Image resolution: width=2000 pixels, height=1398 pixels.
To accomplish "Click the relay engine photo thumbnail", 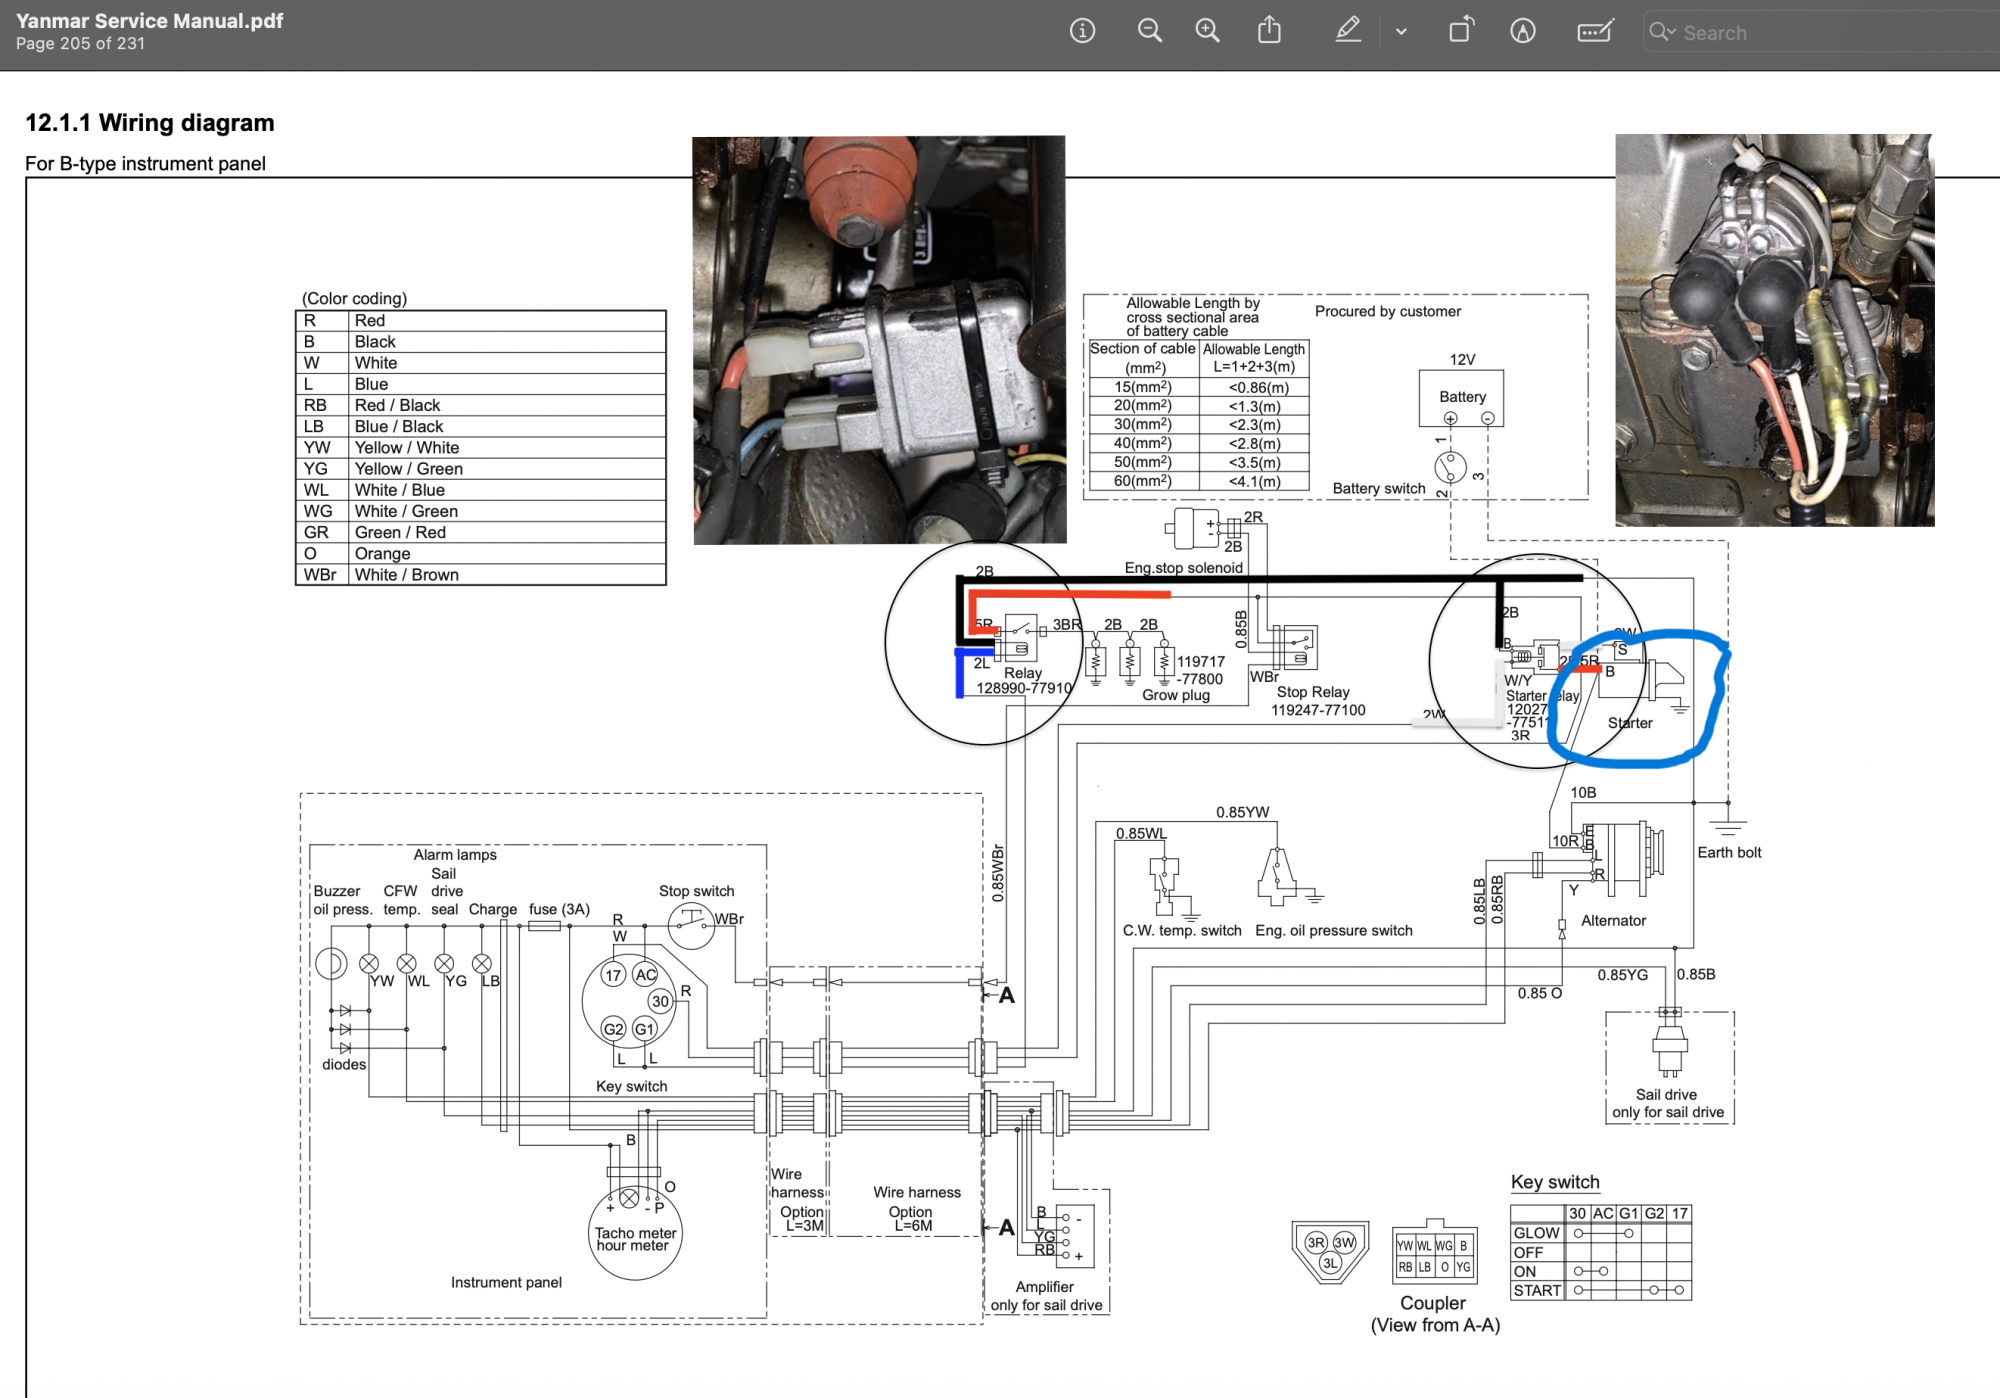I will 879,340.
